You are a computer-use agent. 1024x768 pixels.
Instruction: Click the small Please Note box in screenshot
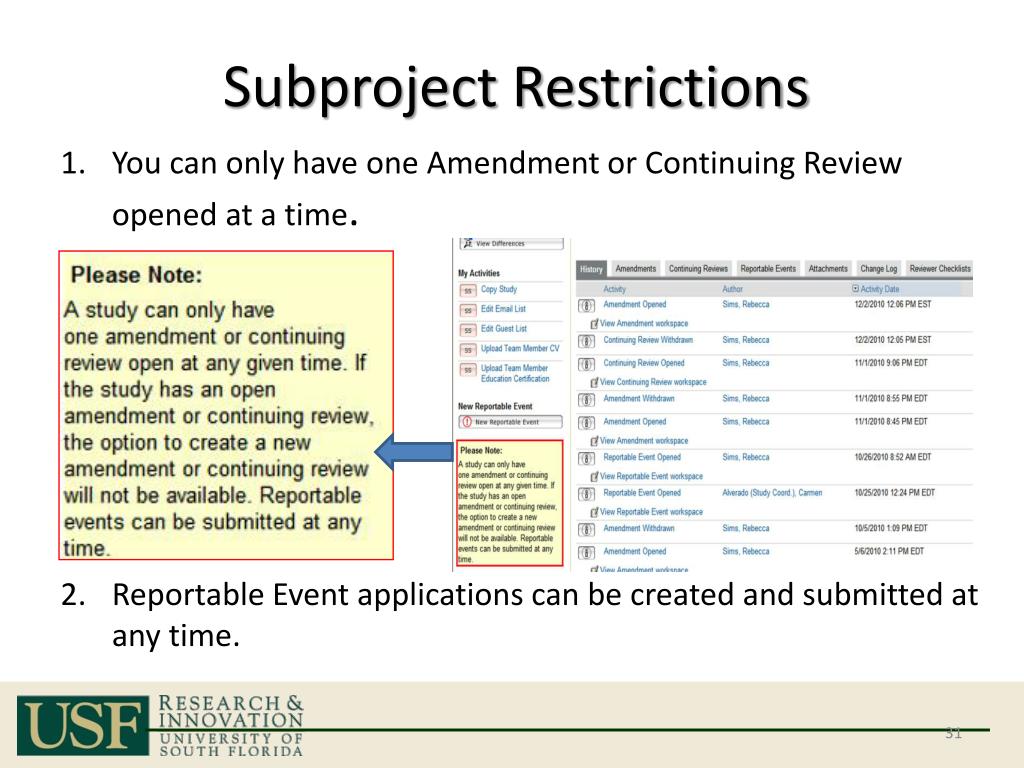509,503
